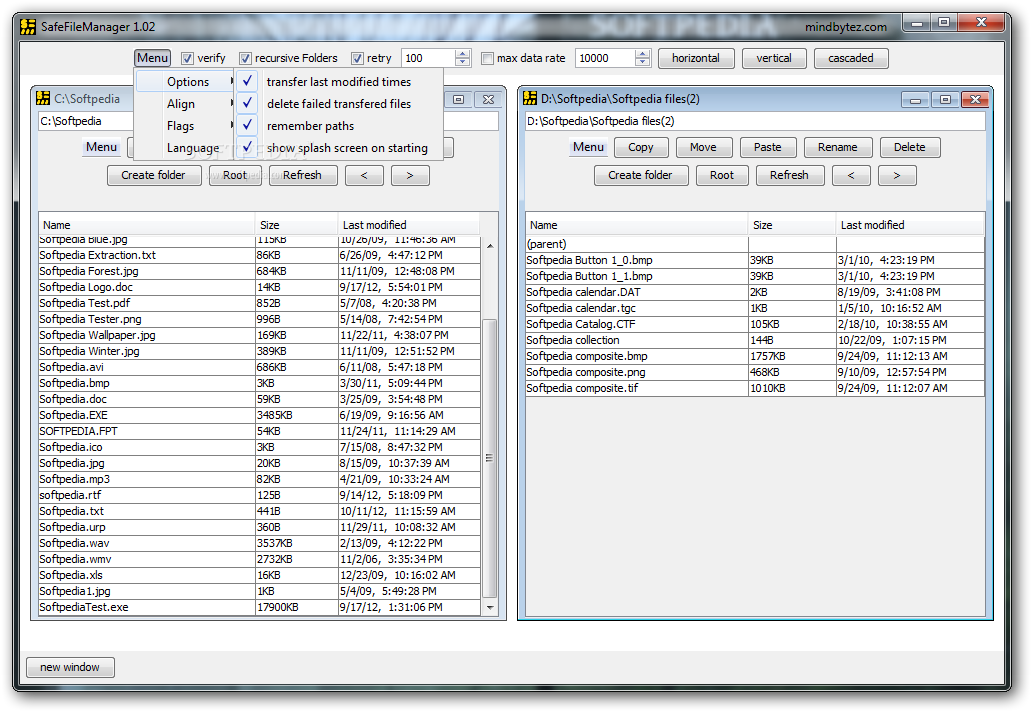This screenshot has width=1032, height=712.
Task: Increase retry count with up arrow
Action: click(x=463, y=54)
